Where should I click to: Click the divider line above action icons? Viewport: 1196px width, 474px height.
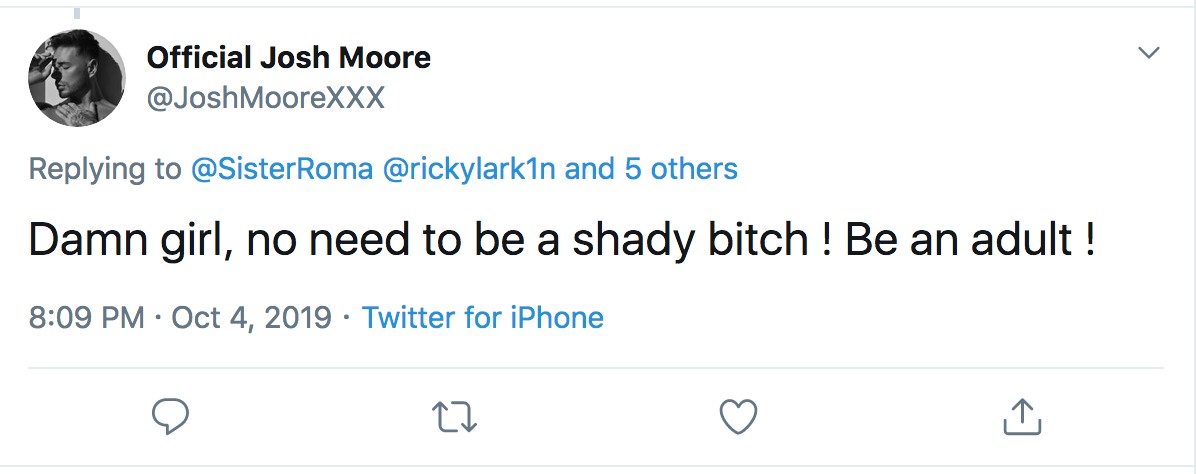pyautogui.click(x=596, y=368)
